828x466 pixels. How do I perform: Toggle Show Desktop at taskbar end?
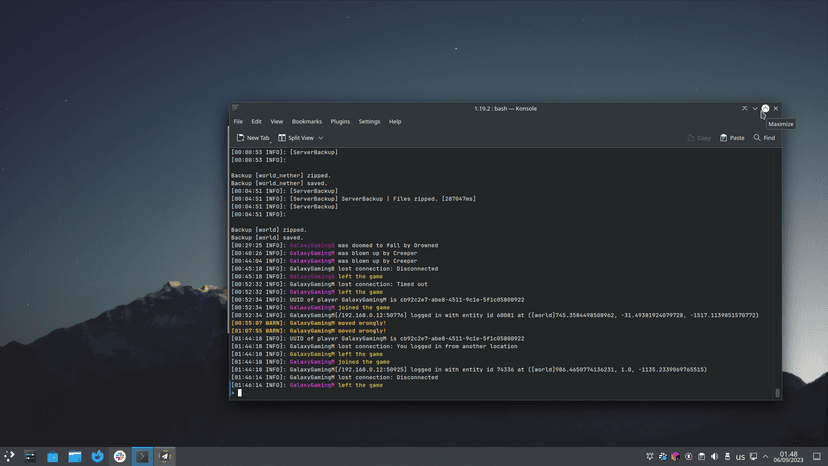point(818,457)
